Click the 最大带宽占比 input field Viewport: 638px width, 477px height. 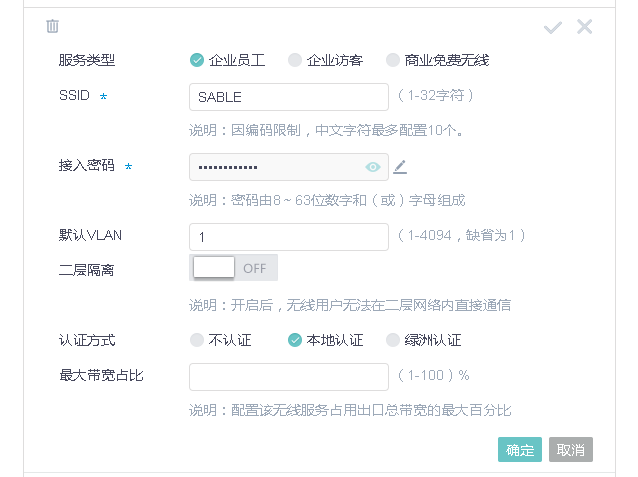click(288, 377)
